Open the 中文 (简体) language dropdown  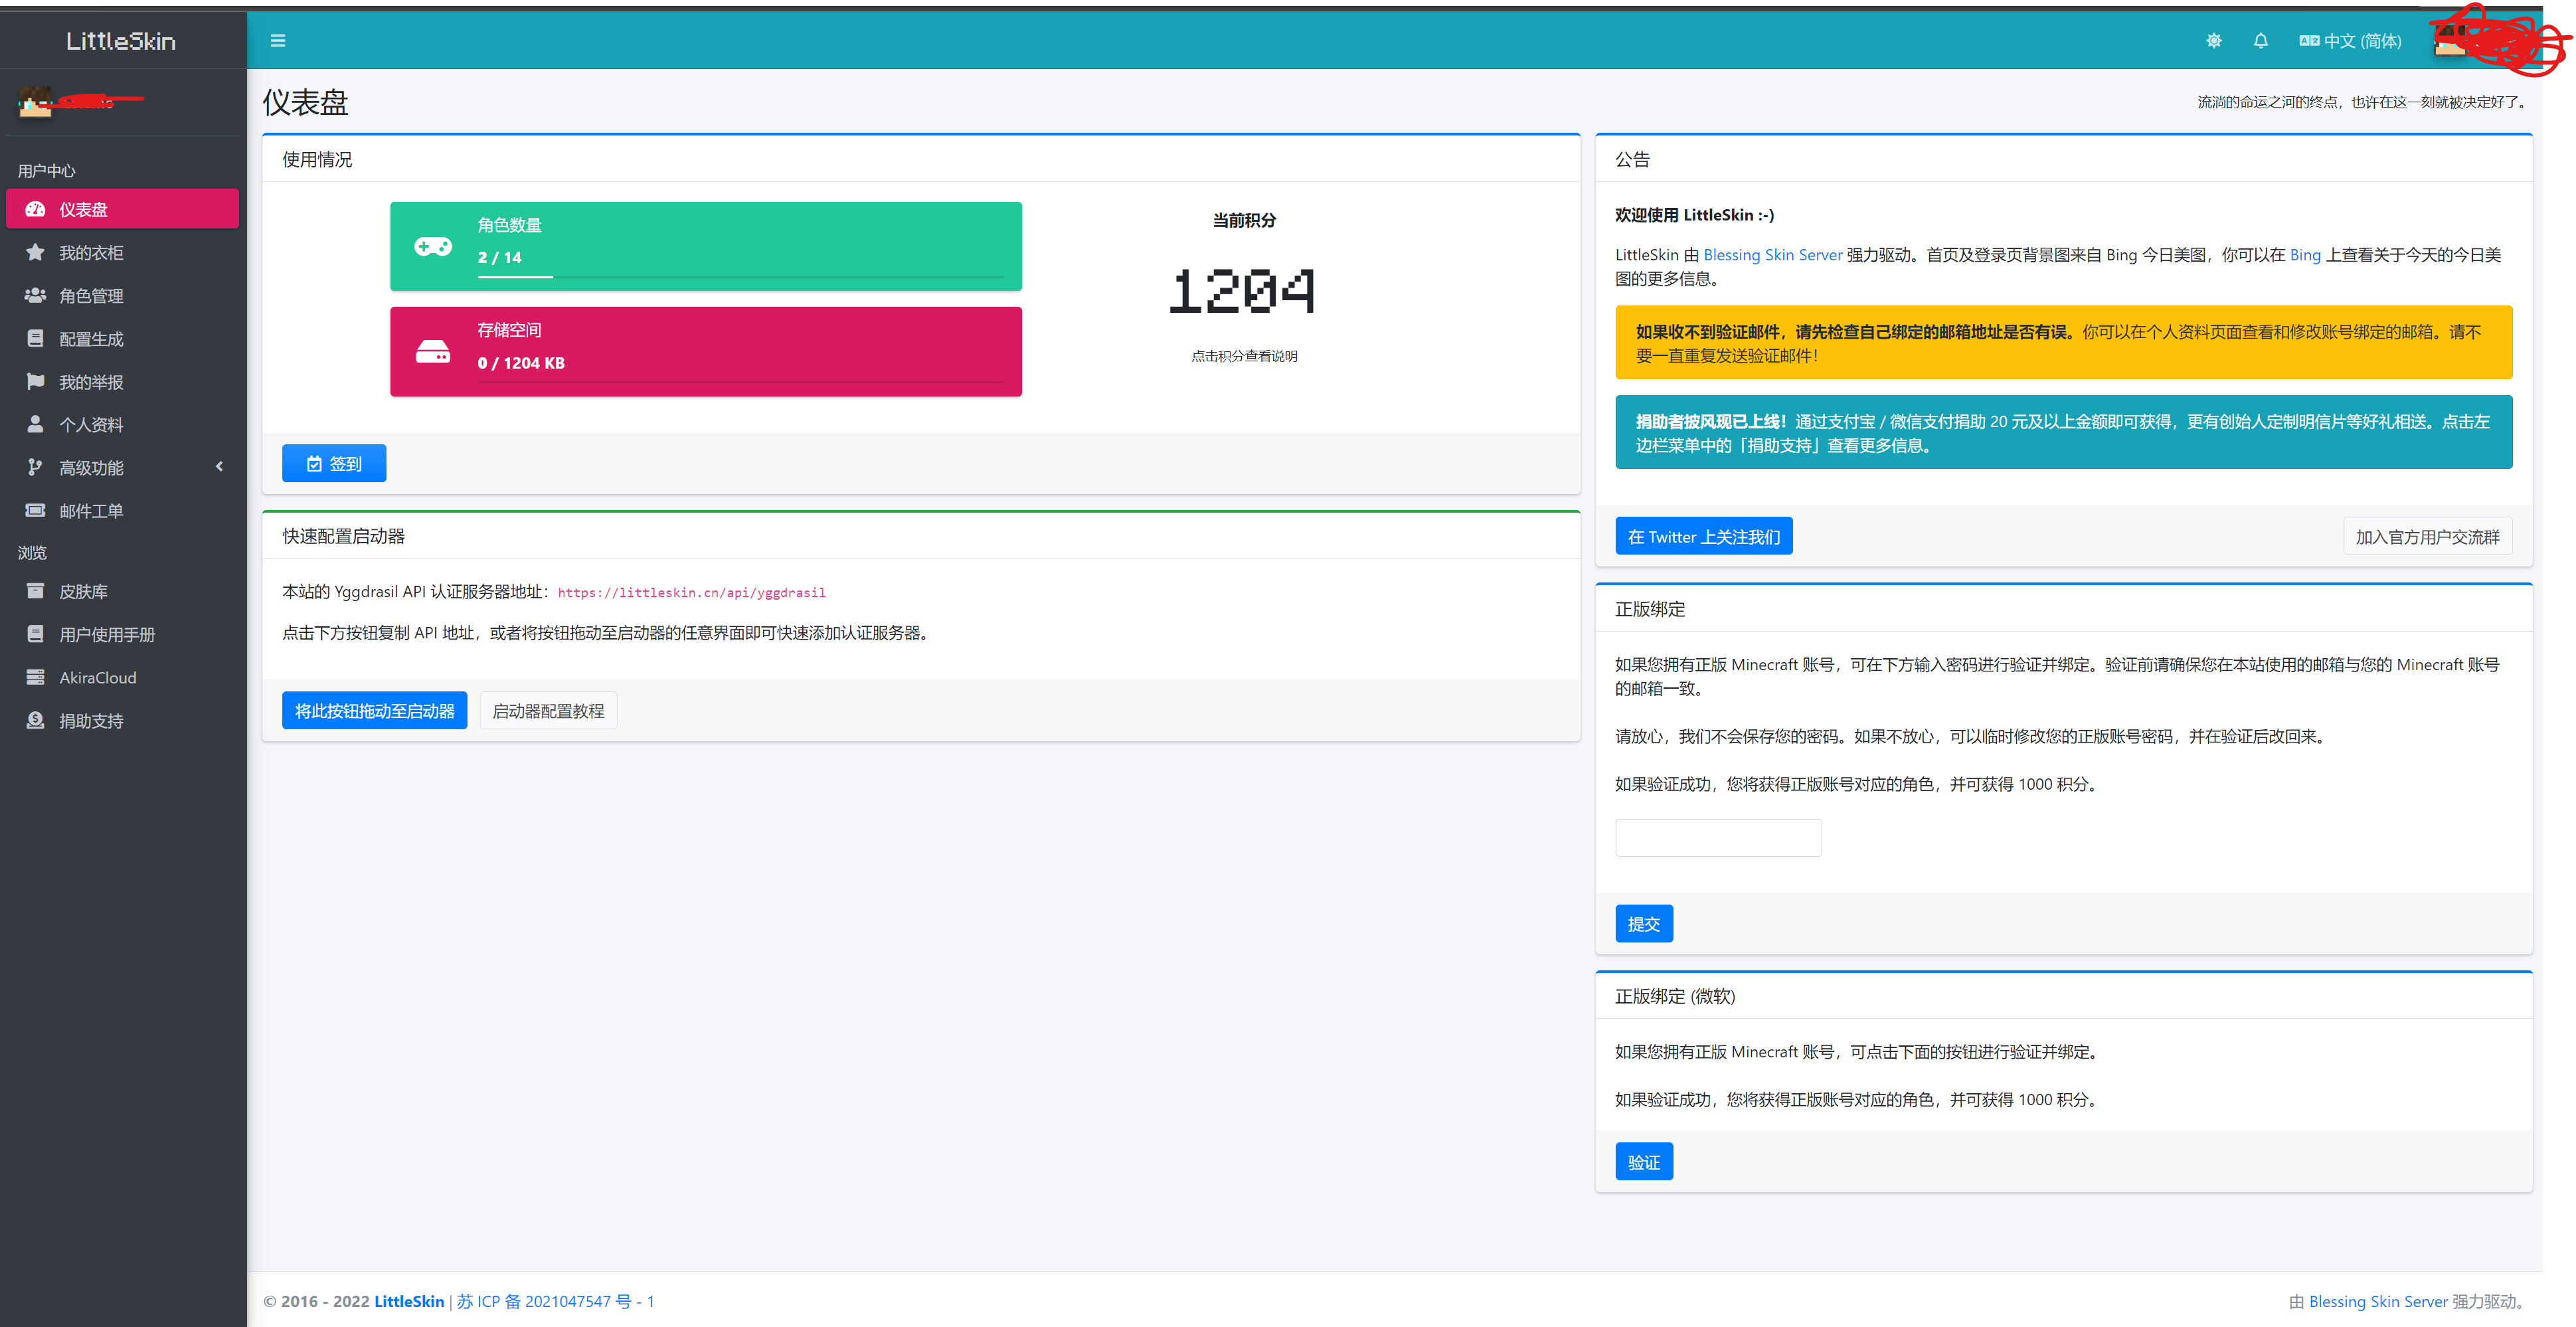click(2350, 41)
